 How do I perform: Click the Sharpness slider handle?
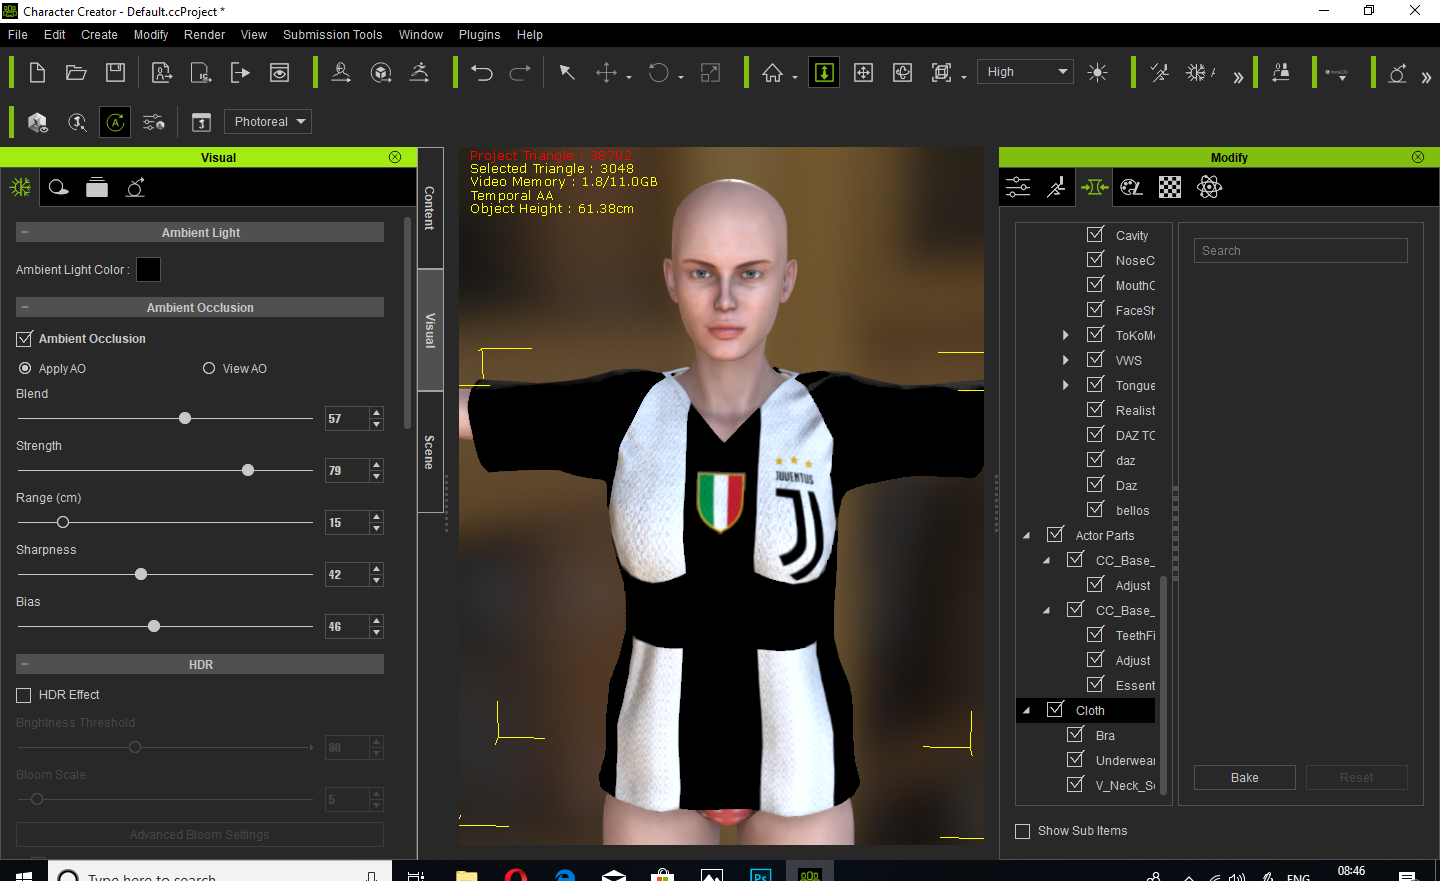[x=141, y=574]
